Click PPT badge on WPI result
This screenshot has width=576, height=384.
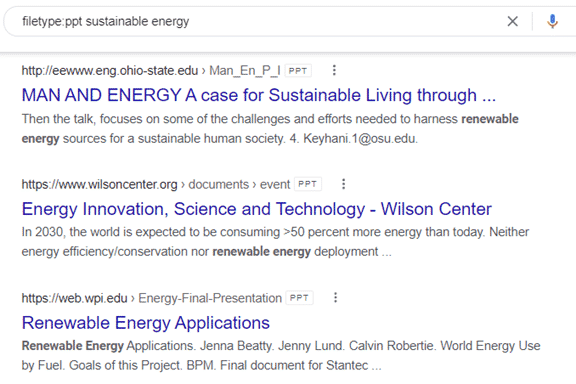click(x=299, y=298)
